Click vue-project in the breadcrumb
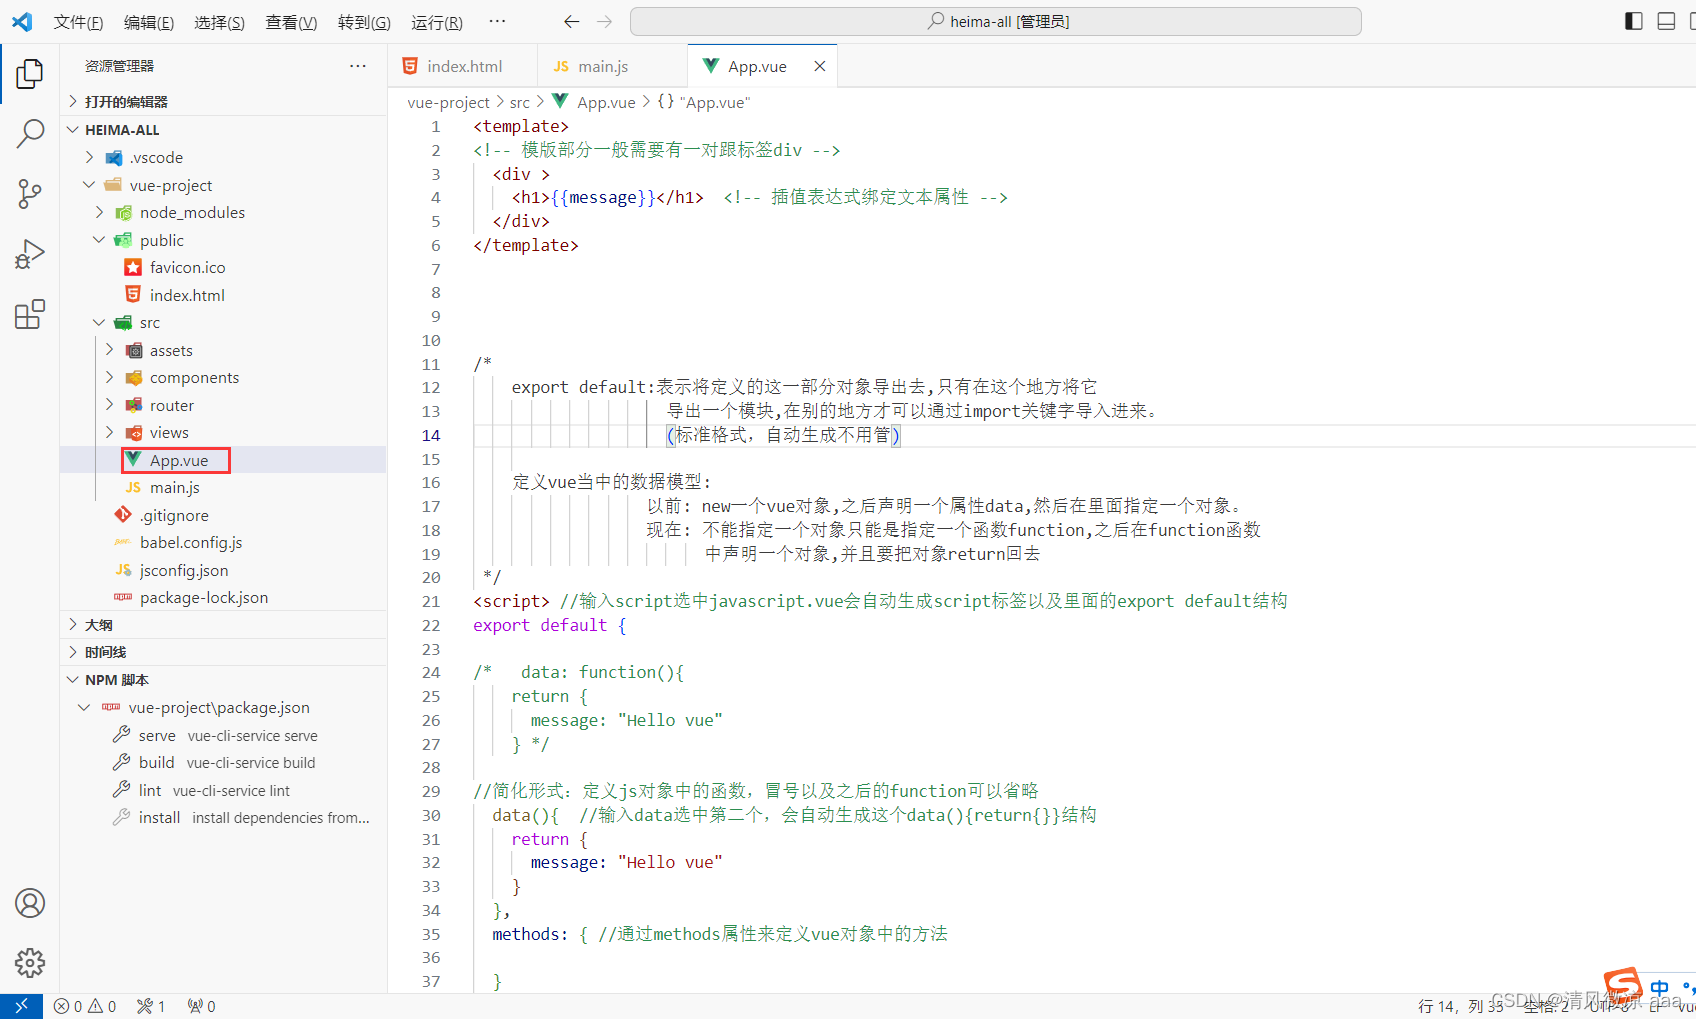Screen dimensions: 1696x1019 click(448, 102)
